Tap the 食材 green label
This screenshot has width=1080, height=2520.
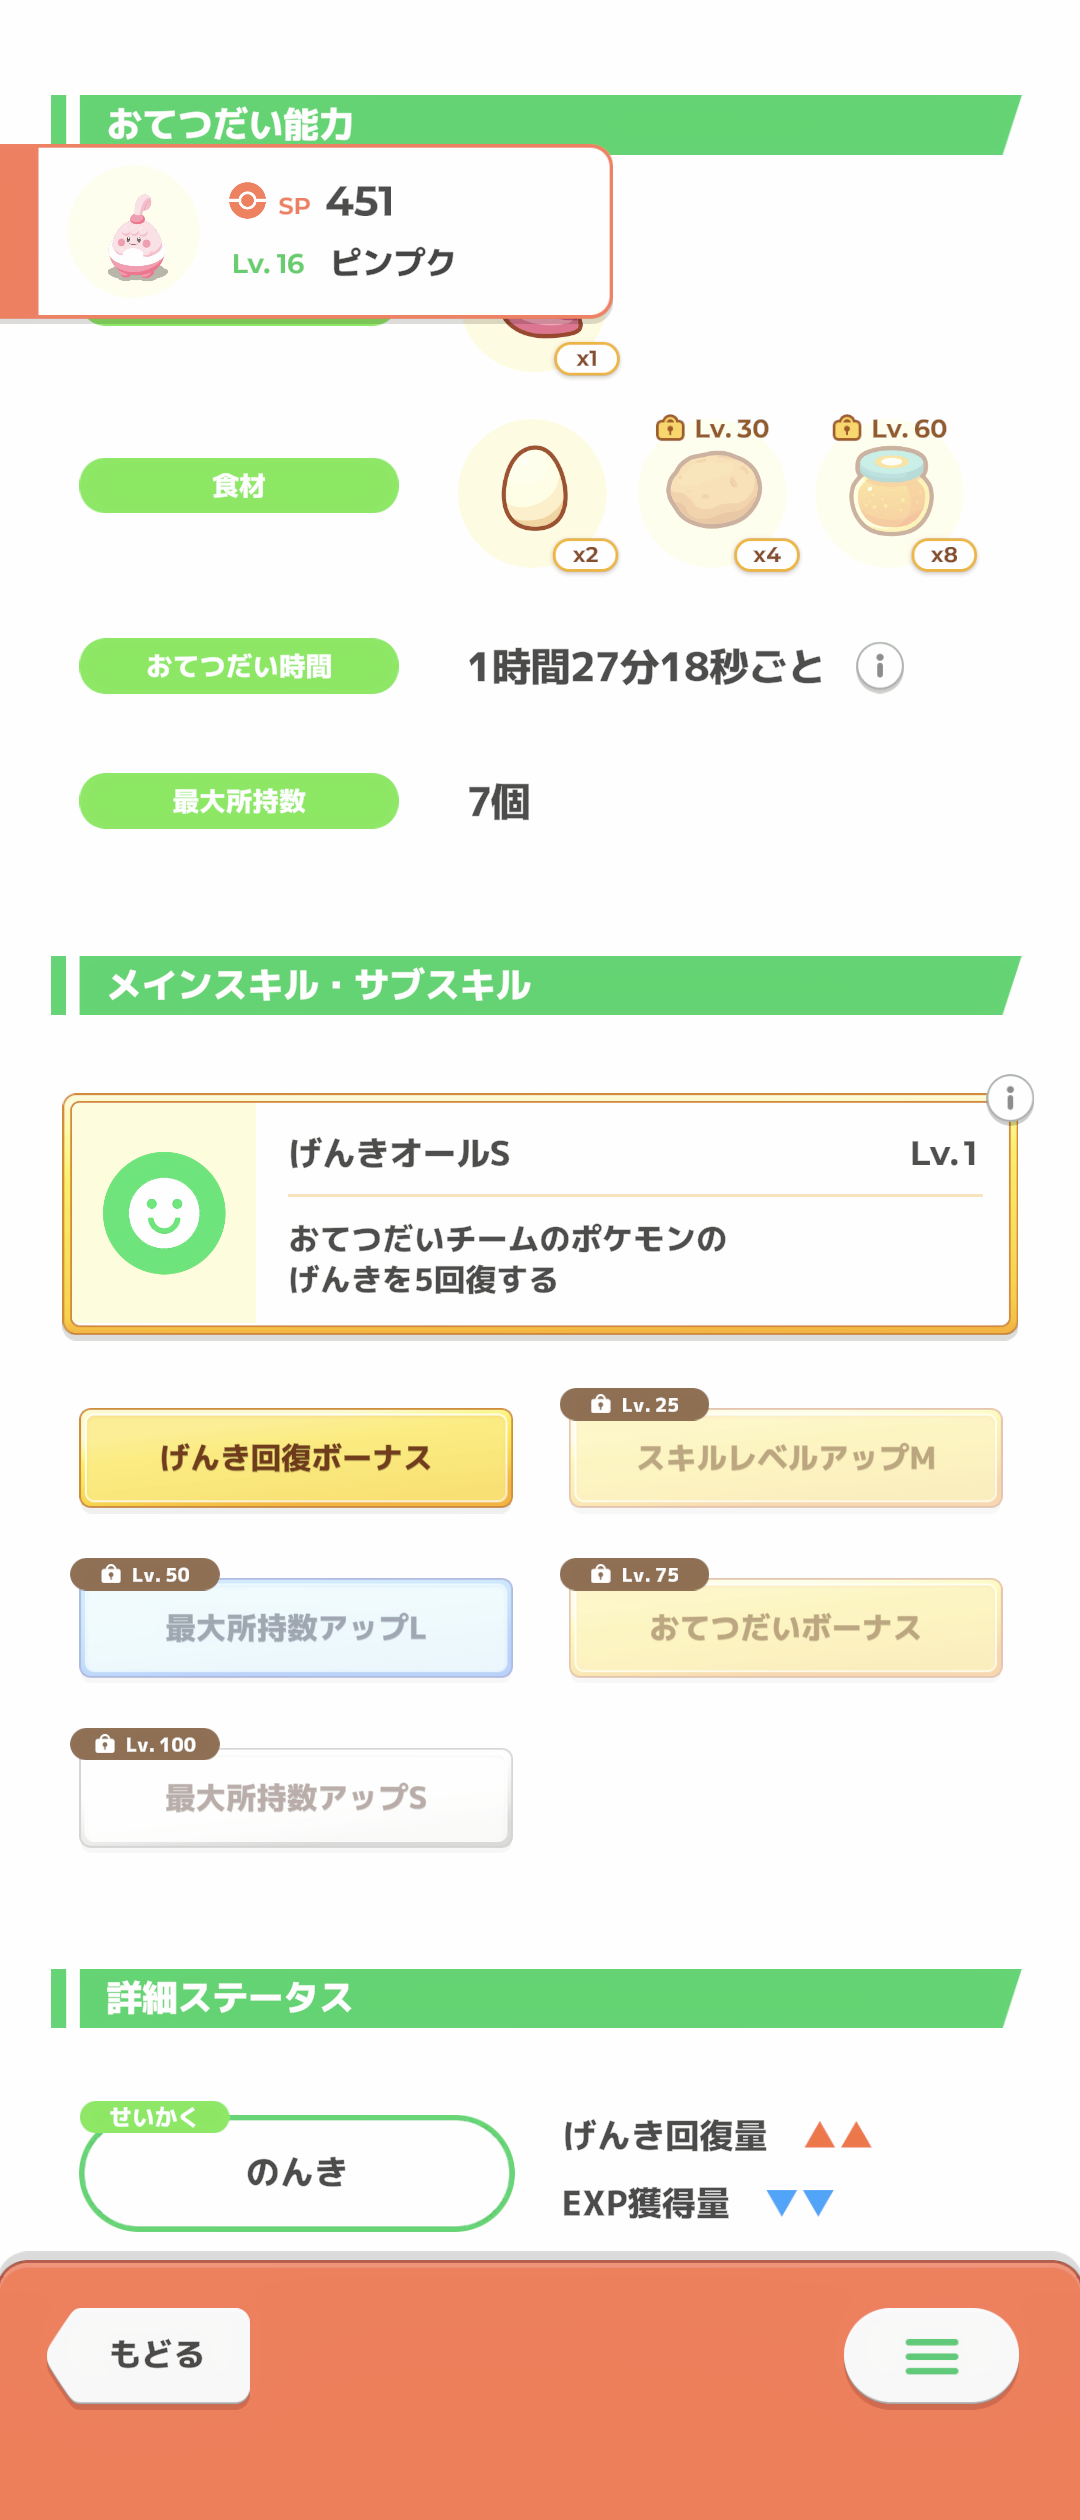pyautogui.click(x=239, y=486)
